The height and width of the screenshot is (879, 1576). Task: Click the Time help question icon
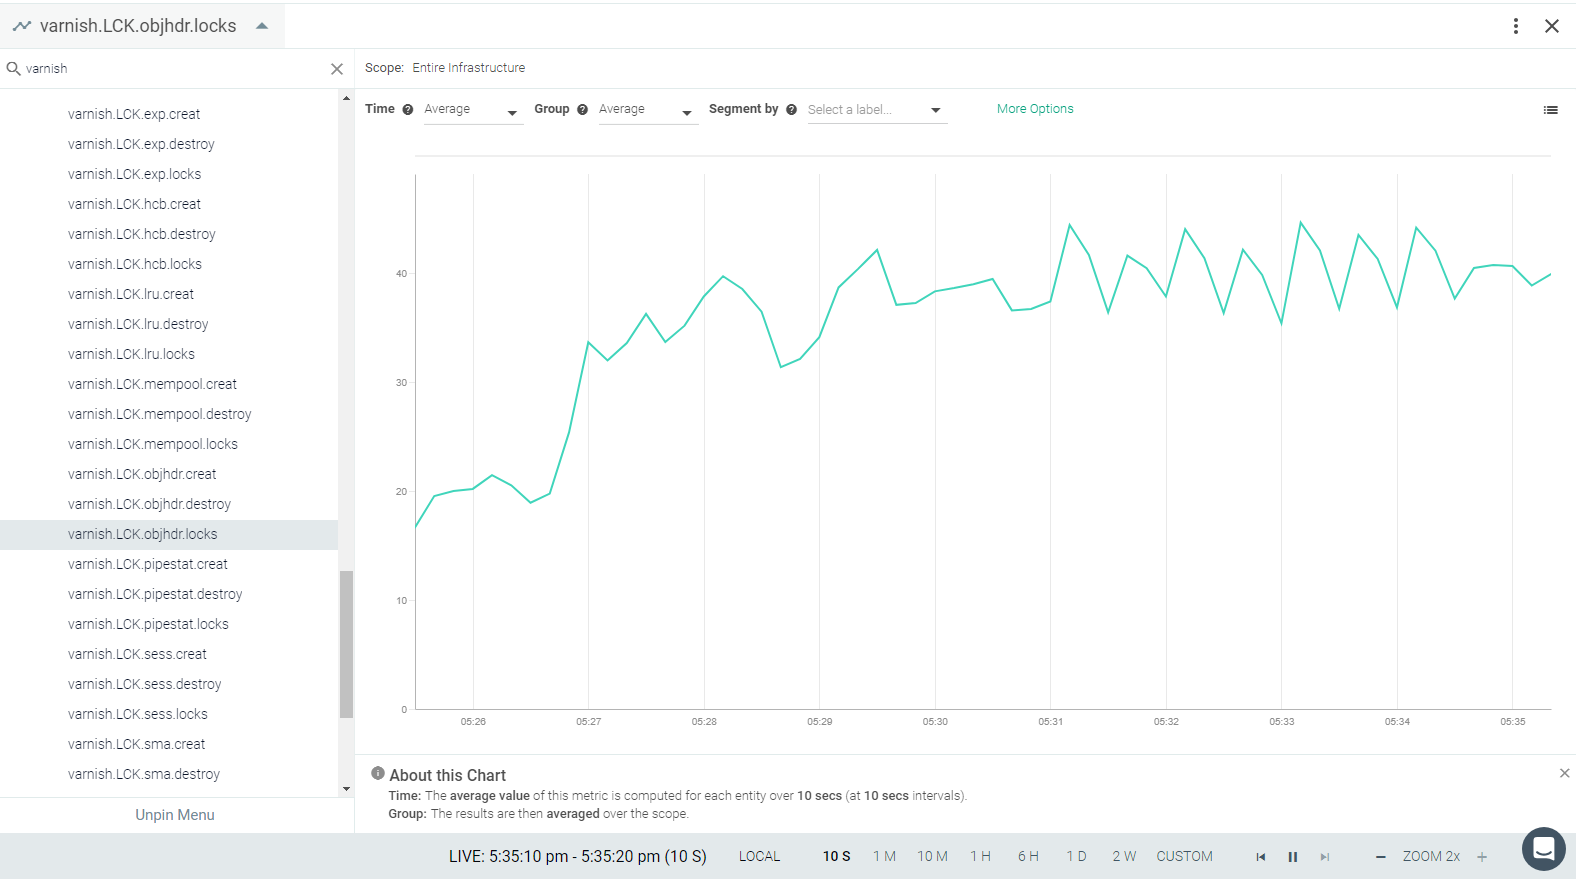click(x=408, y=110)
